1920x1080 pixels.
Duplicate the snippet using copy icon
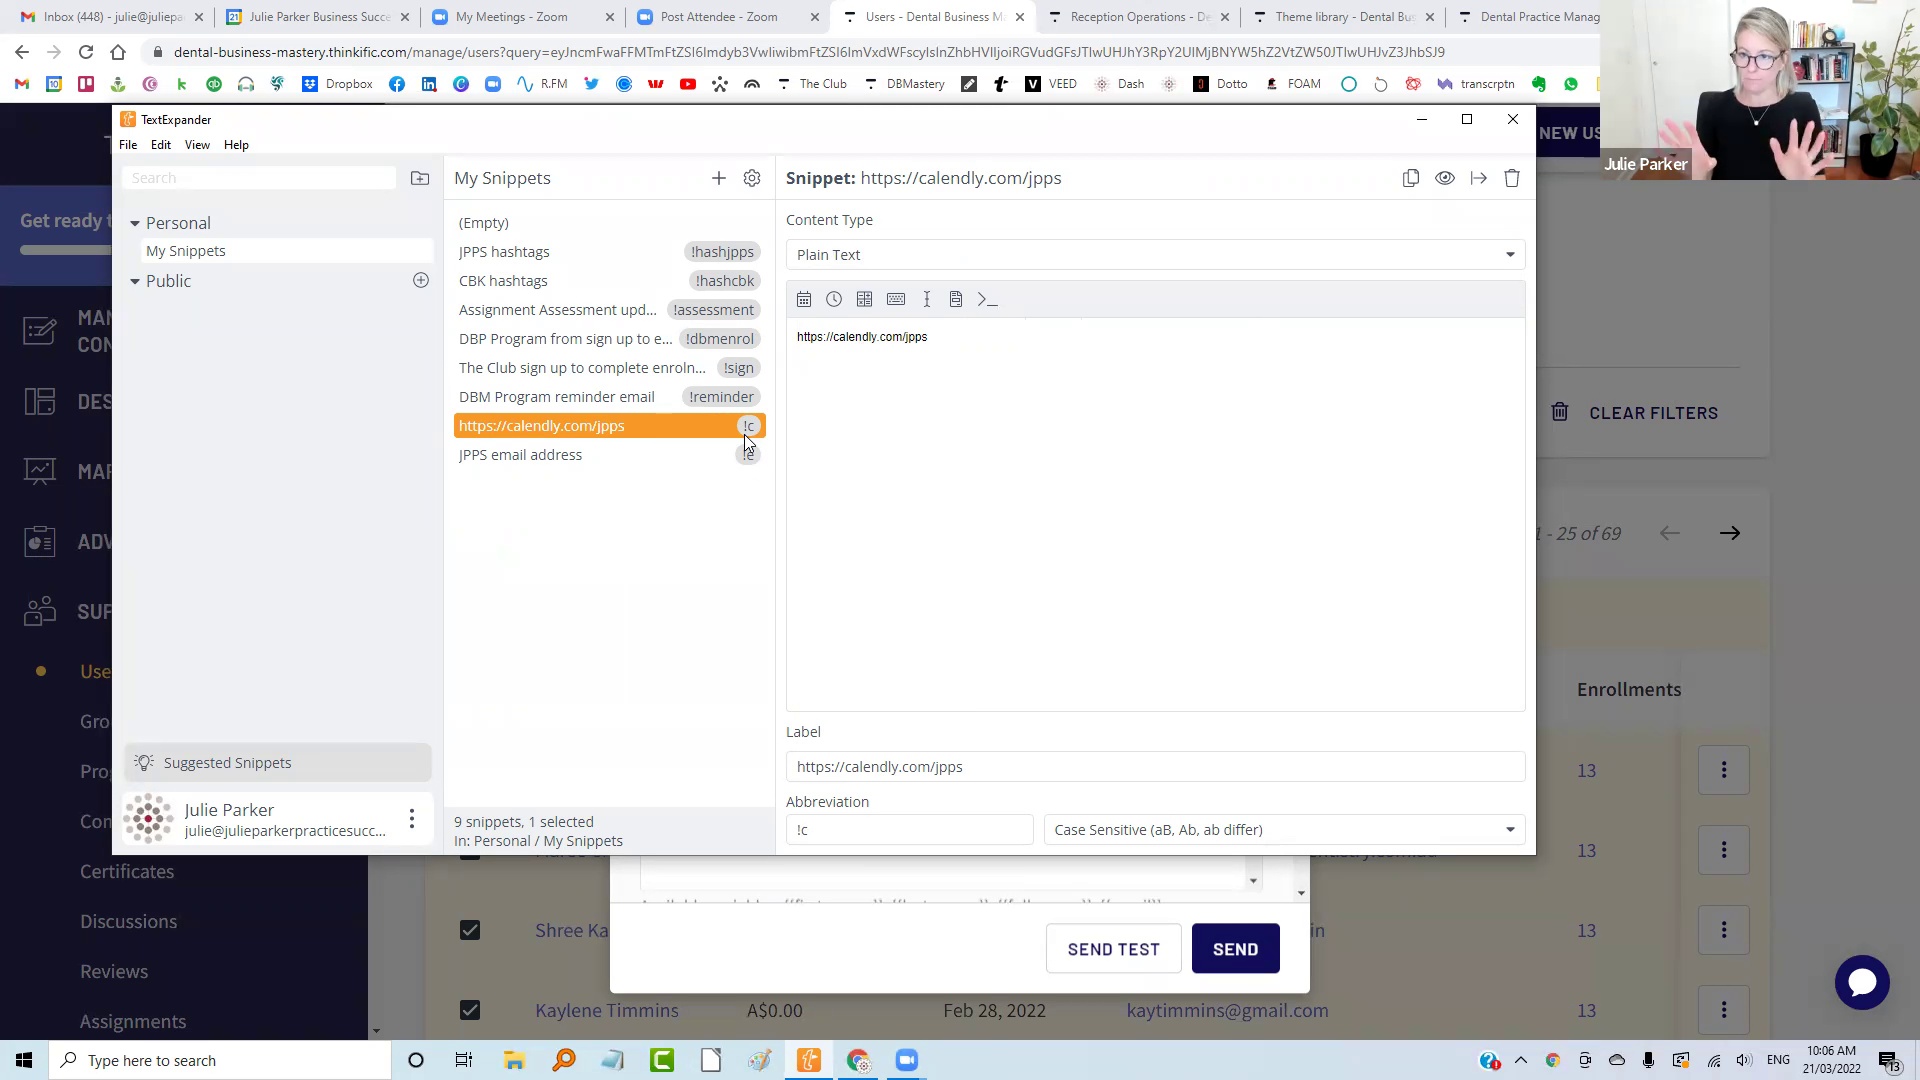coord(1411,178)
